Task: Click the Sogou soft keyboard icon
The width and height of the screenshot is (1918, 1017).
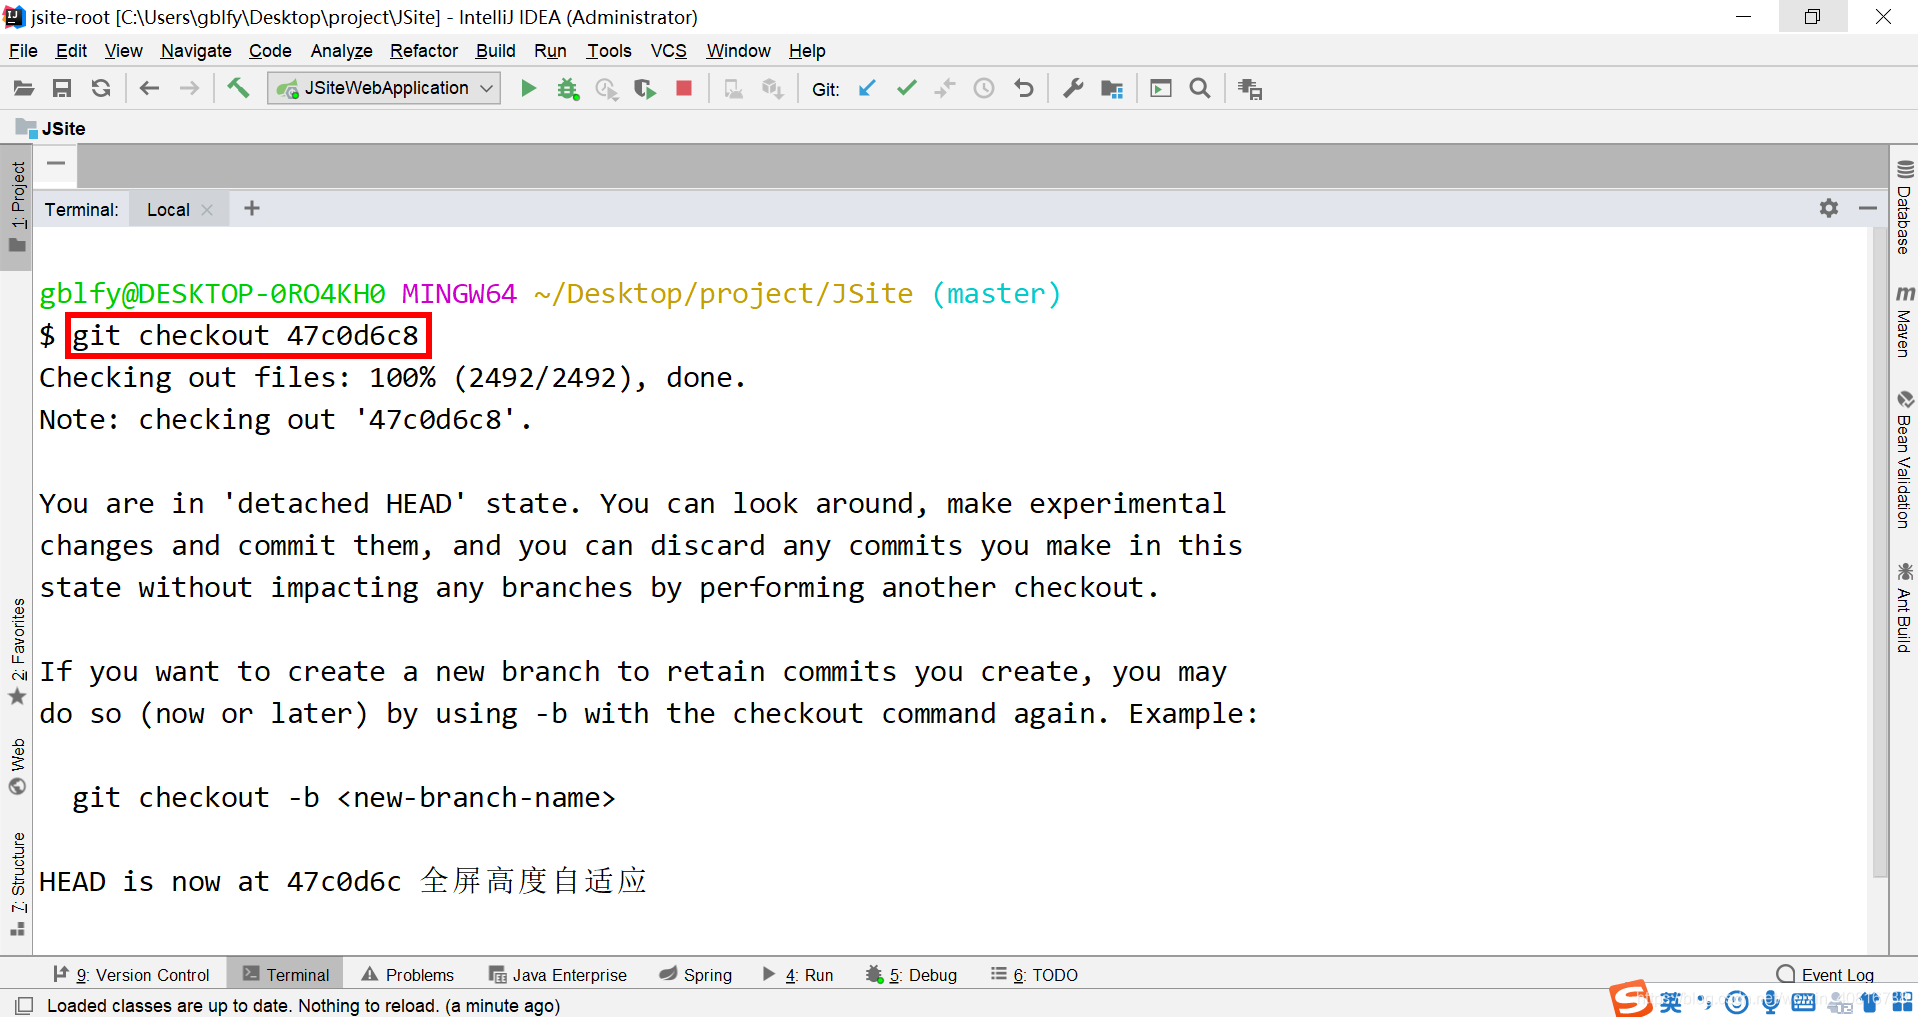Action: coord(1804,1002)
